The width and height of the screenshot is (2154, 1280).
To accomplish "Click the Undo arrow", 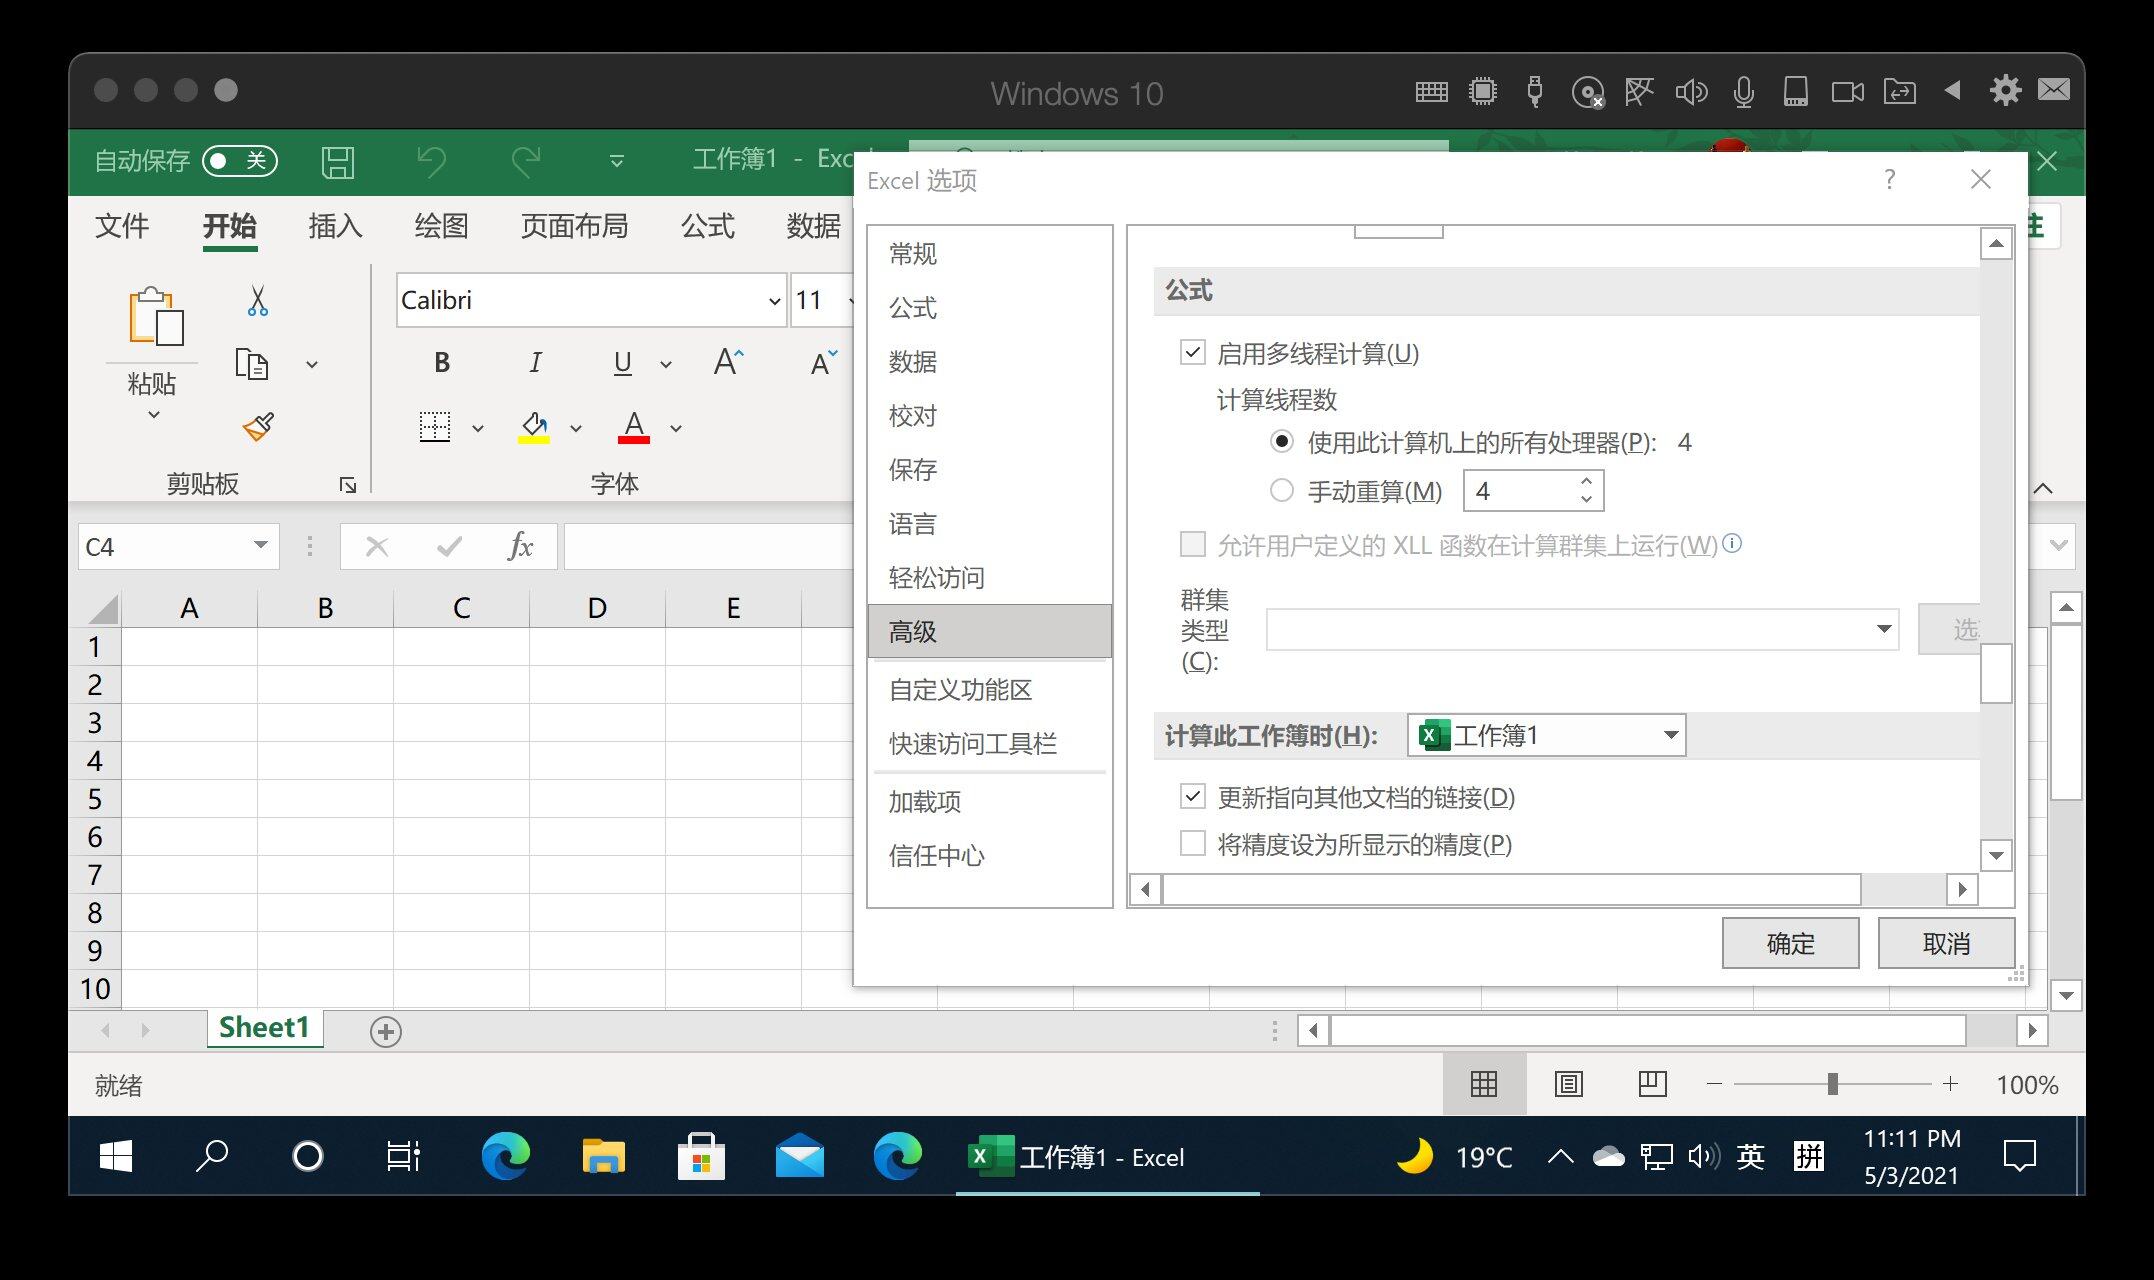I will click(431, 161).
